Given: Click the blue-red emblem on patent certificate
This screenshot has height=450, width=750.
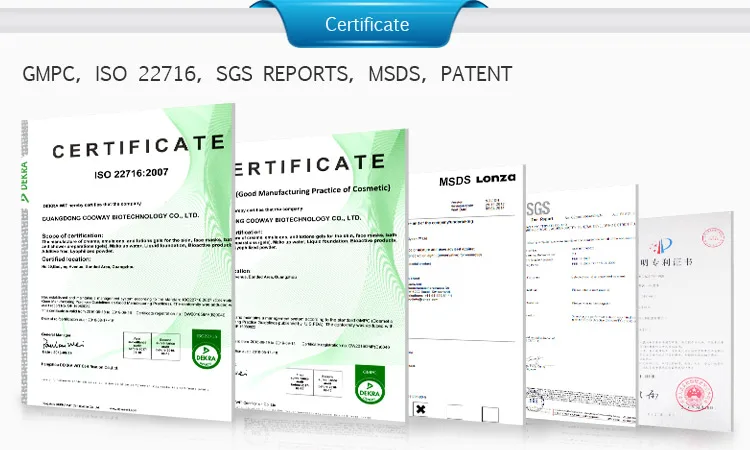Looking at the screenshot, I should (x=661, y=246).
